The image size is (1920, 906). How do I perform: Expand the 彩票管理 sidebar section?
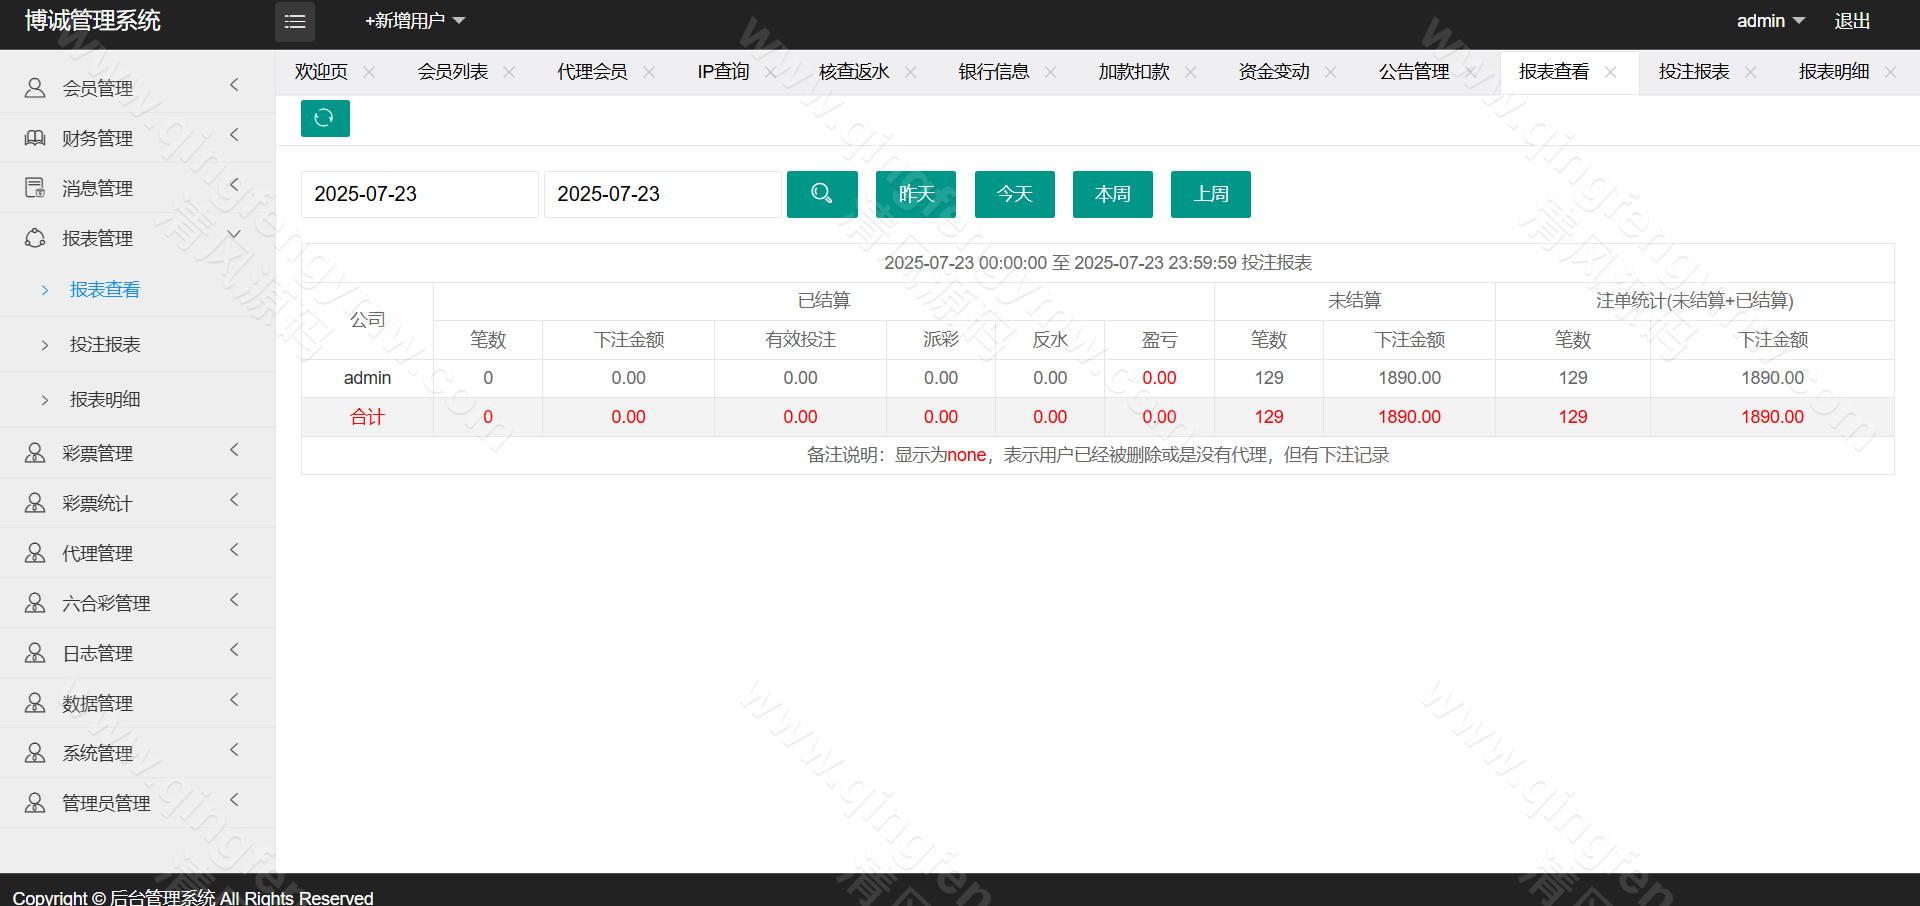pyautogui.click(x=97, y=453)
